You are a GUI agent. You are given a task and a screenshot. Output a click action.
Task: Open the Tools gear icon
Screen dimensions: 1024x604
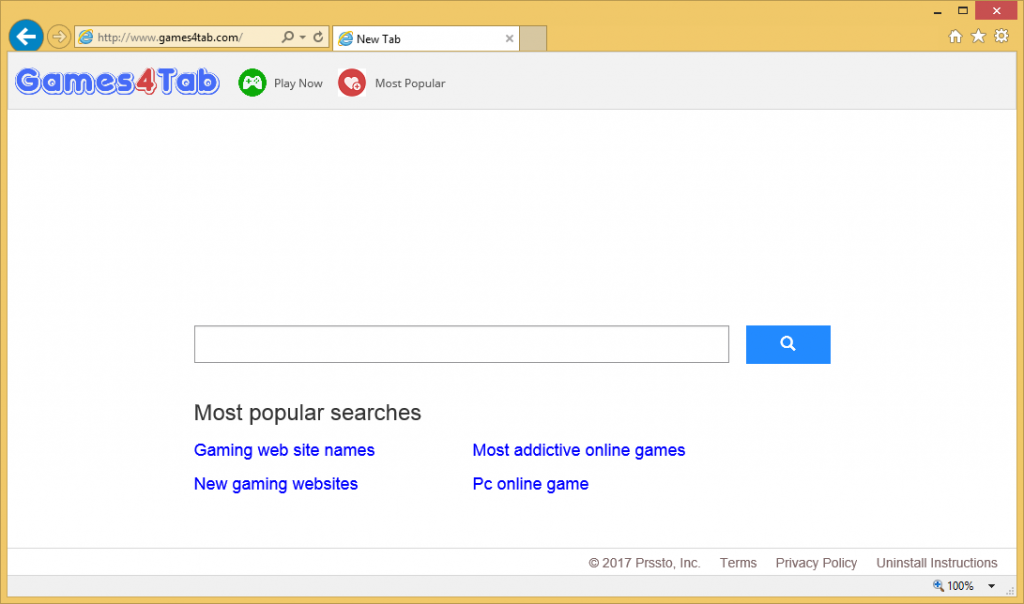(x=1002, y=36)
